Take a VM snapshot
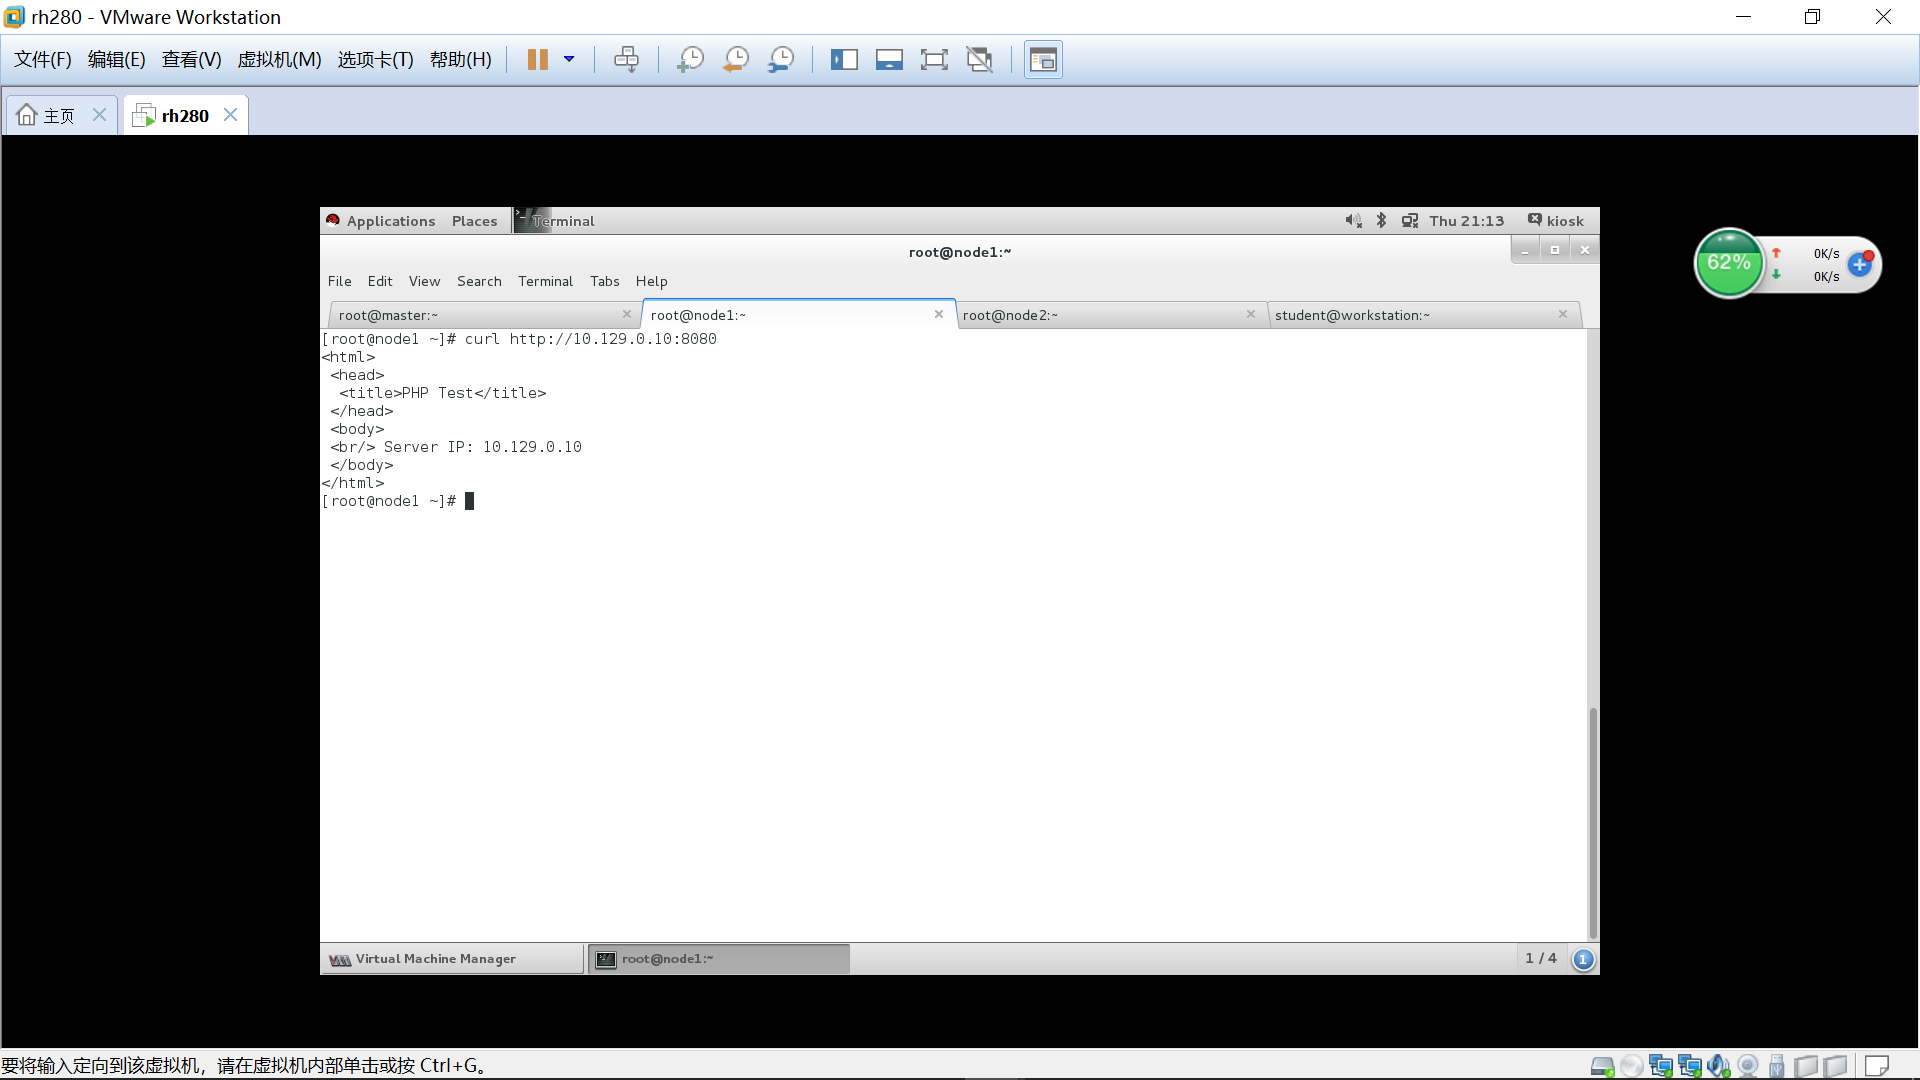1920x1080 pixels. point(690,60)
